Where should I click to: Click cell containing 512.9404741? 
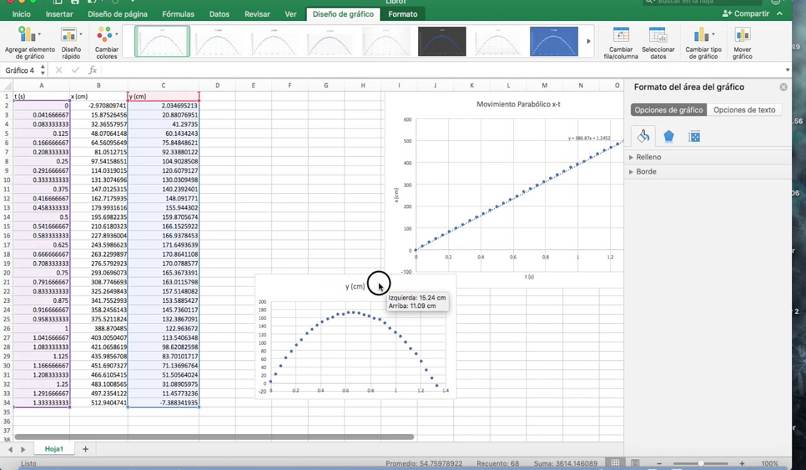point(99,403)
